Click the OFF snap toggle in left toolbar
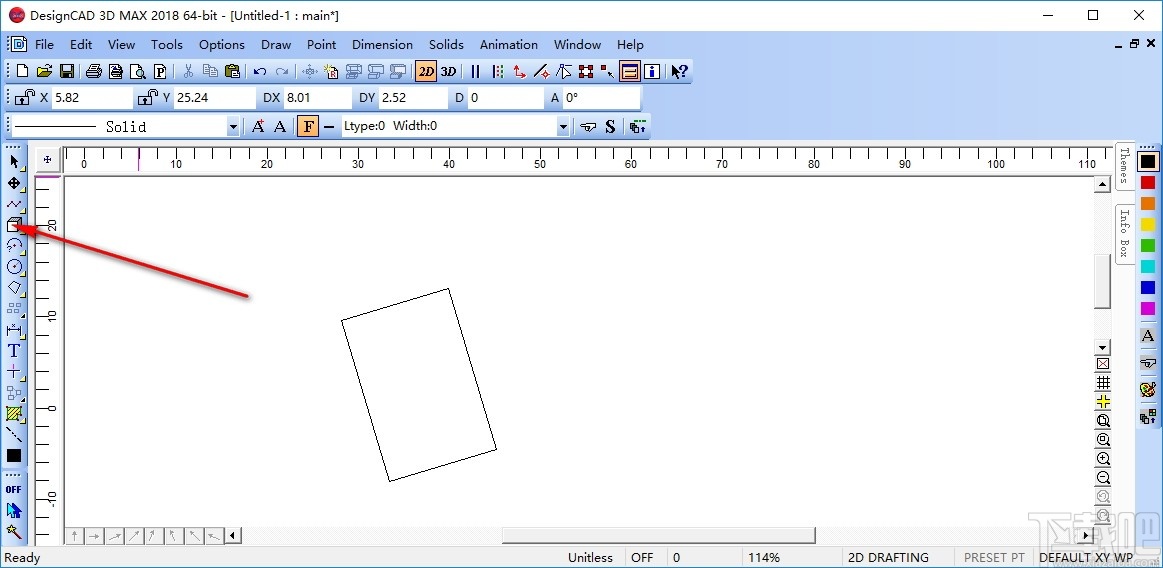The width and height of the screenshot is (1163, 568). [13, 489]
